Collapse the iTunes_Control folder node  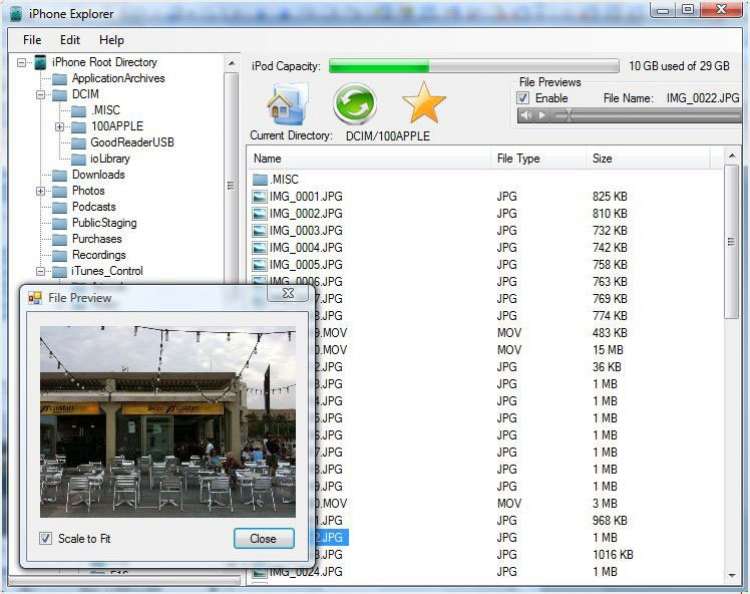[x=41, y=272]
